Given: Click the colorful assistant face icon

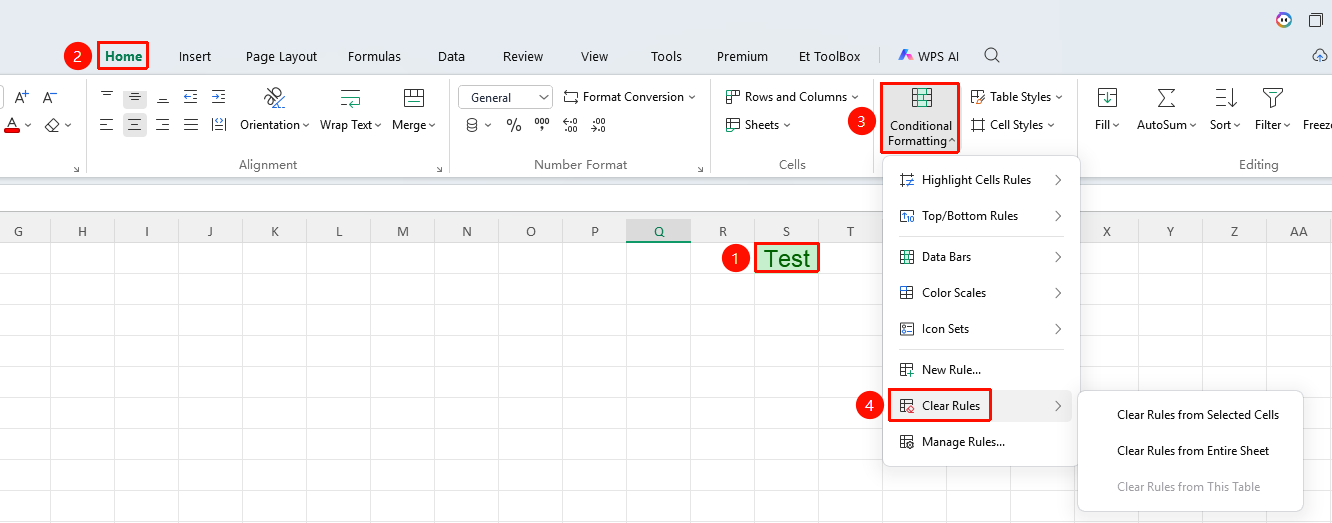Looking at the screenshot, I should click(x=1284, y=20).
